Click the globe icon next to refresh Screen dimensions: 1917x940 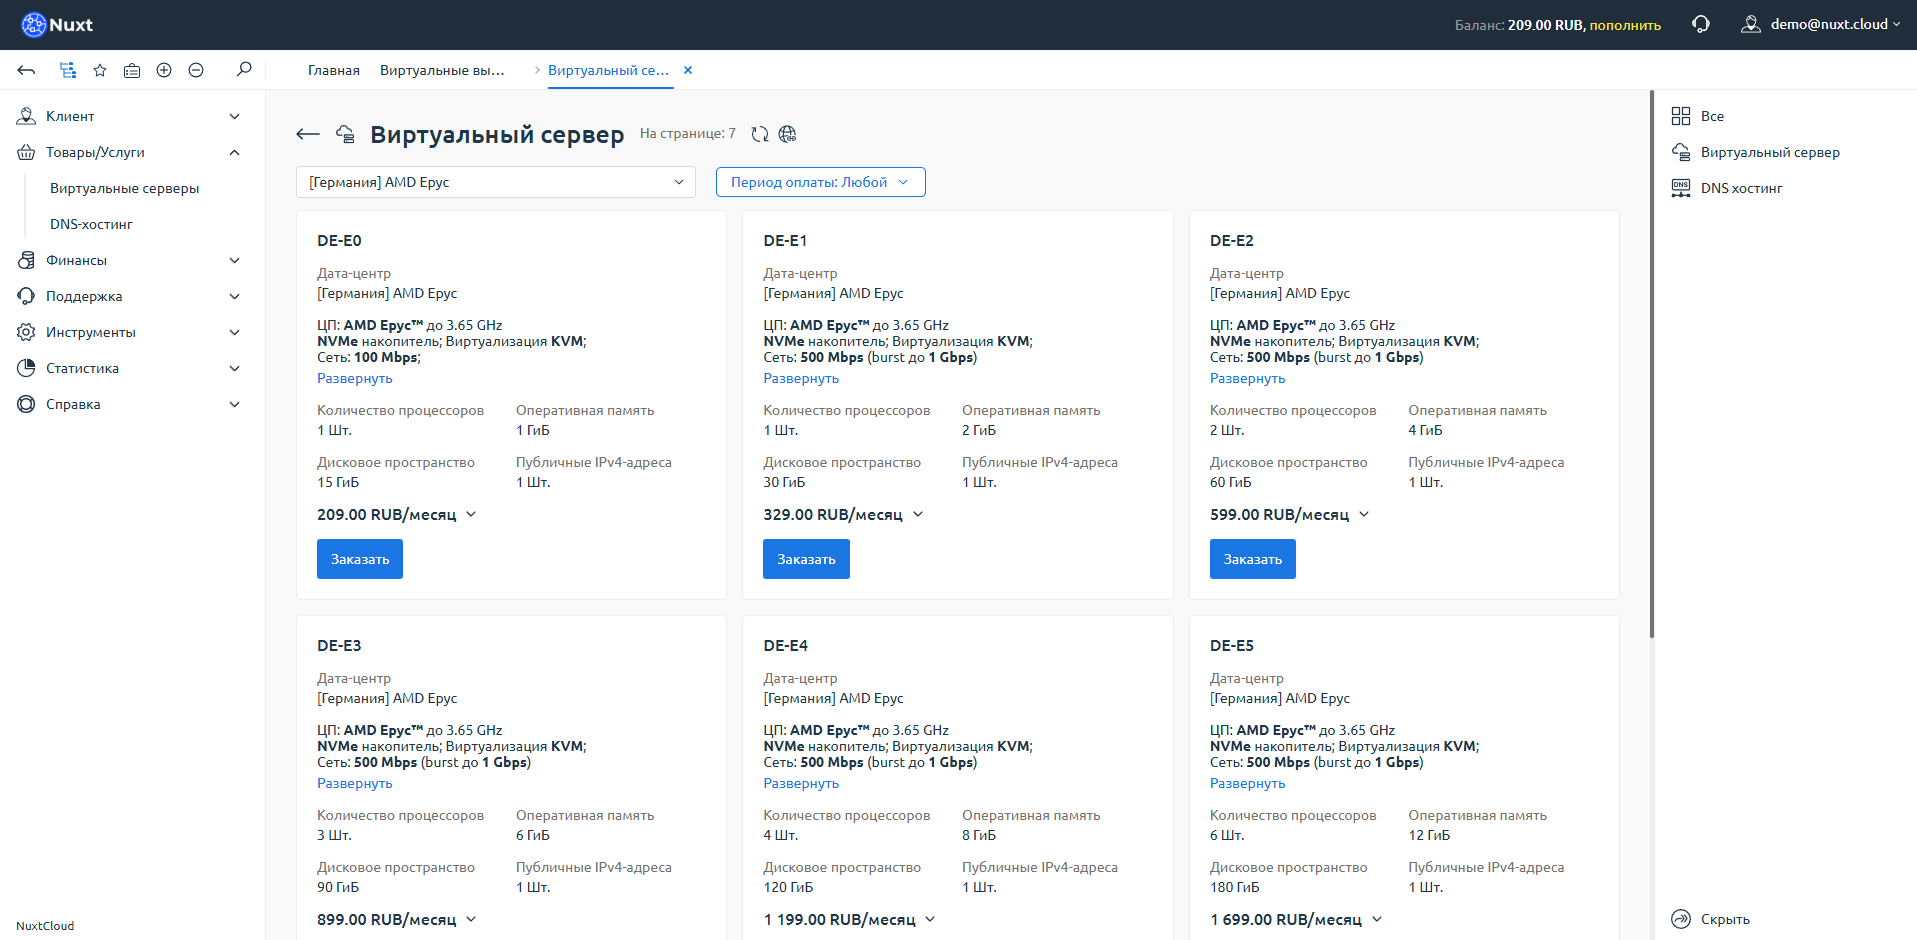pyautogui.click(x=788, y=133)
